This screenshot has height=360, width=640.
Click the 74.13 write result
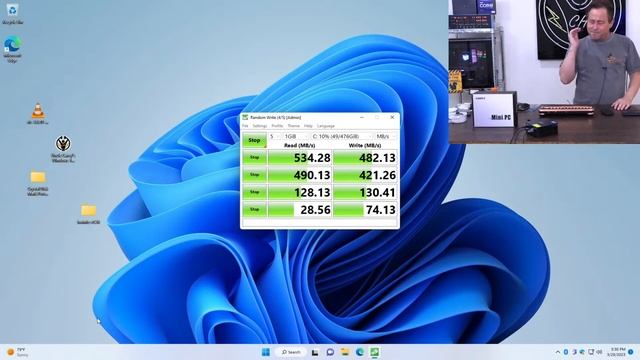point(365,209)
